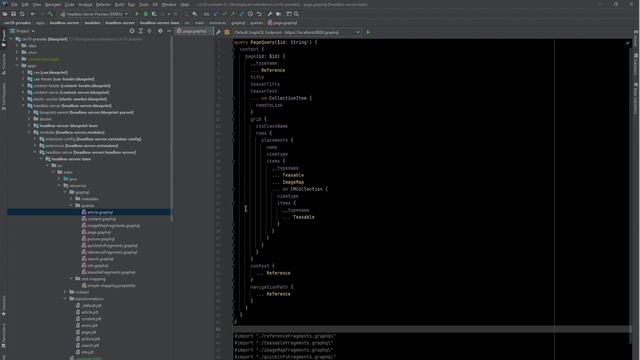Click Collapse All in Project panel
The width and height of the screenshot is (640, 360).
pyautogui.click(x=149, y=31)
